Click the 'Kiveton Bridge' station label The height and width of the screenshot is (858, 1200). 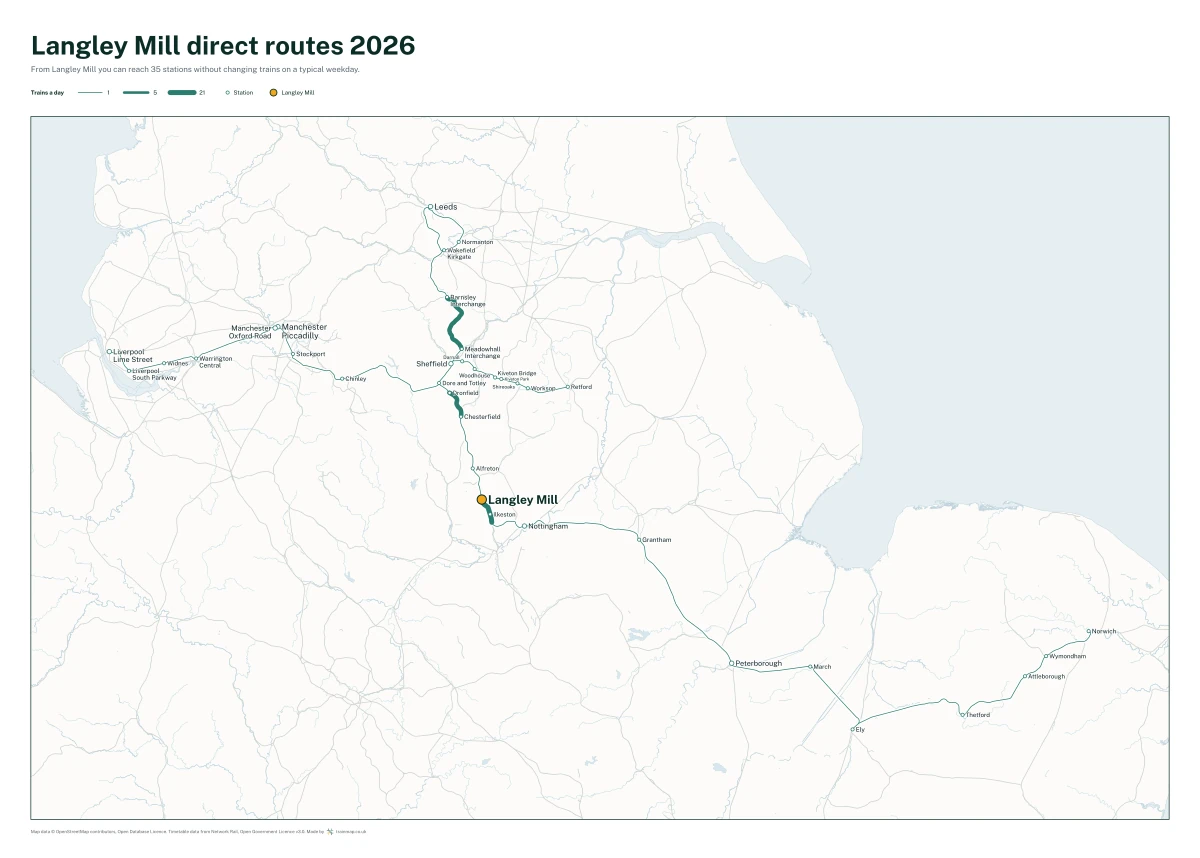[517, 373]
